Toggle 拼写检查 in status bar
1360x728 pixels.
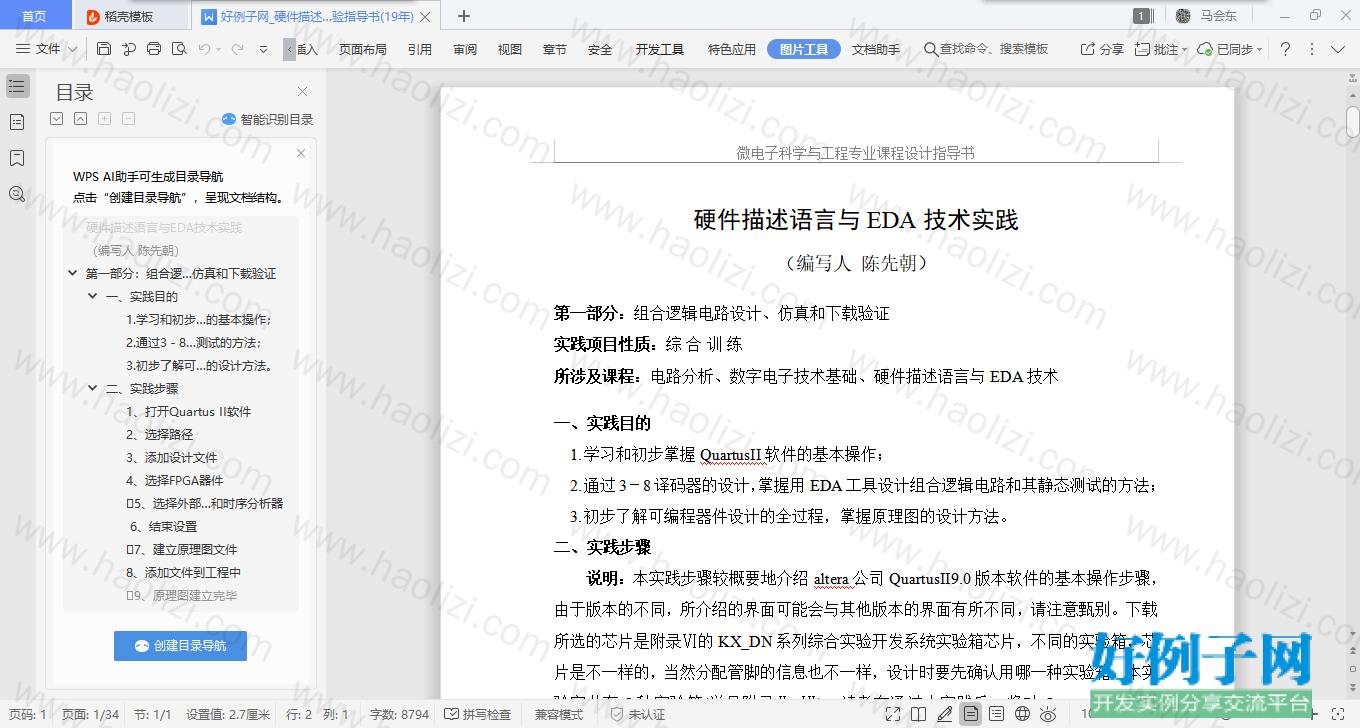[x=478, y=715]
